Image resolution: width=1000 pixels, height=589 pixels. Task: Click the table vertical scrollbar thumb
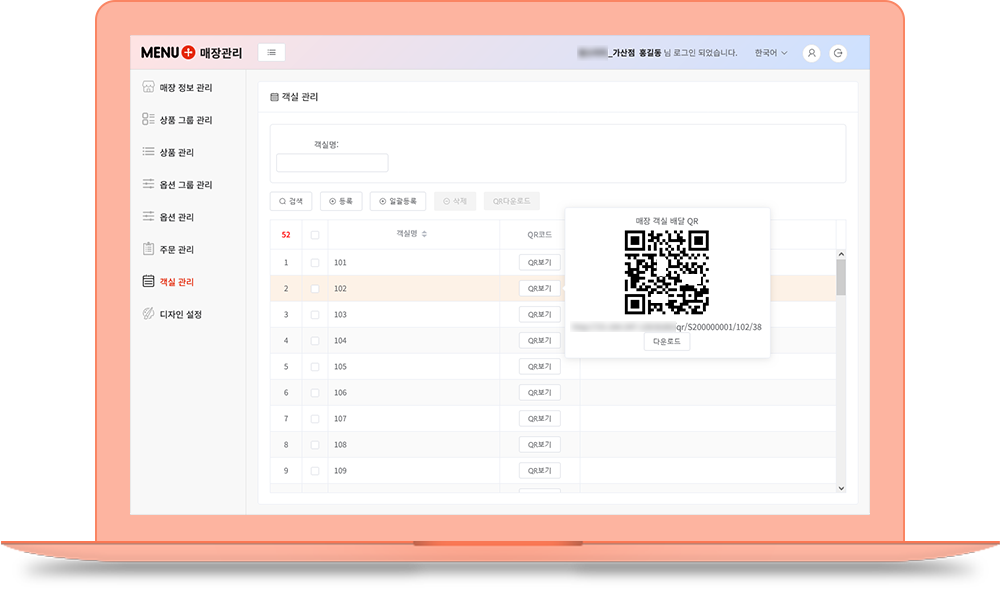click(x=841, y=277)
